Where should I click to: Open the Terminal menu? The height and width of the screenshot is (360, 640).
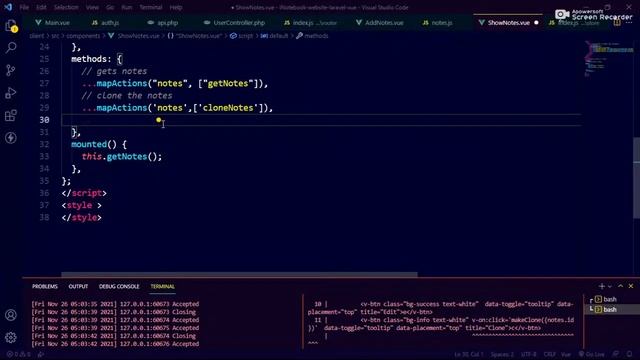[151, 7]
